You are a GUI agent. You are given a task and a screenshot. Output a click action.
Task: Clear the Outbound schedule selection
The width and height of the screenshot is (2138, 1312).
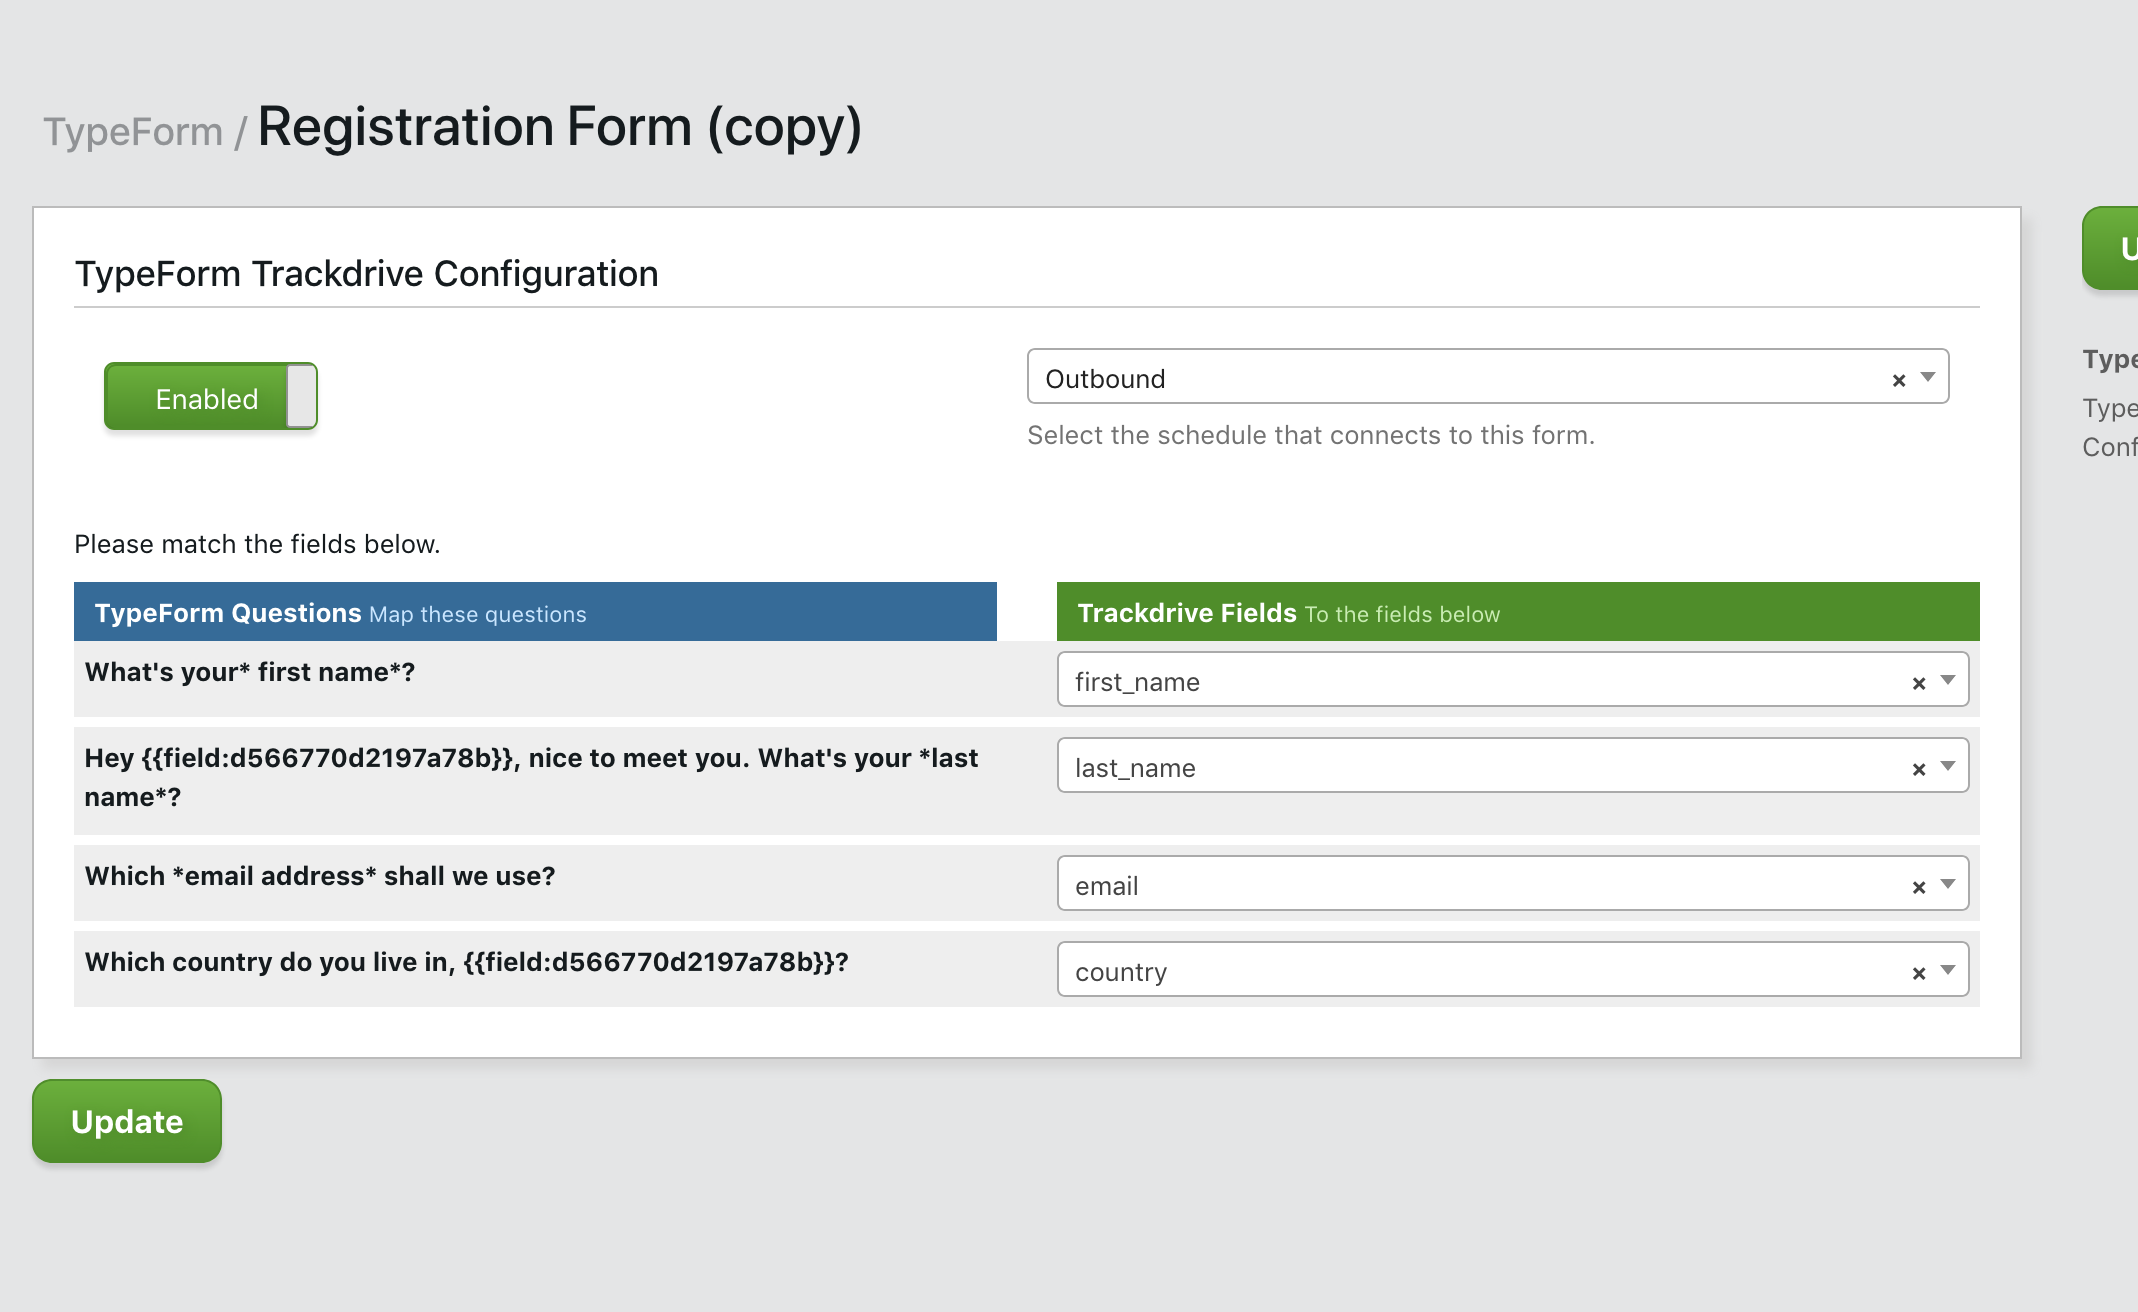tap(1898, 380)
